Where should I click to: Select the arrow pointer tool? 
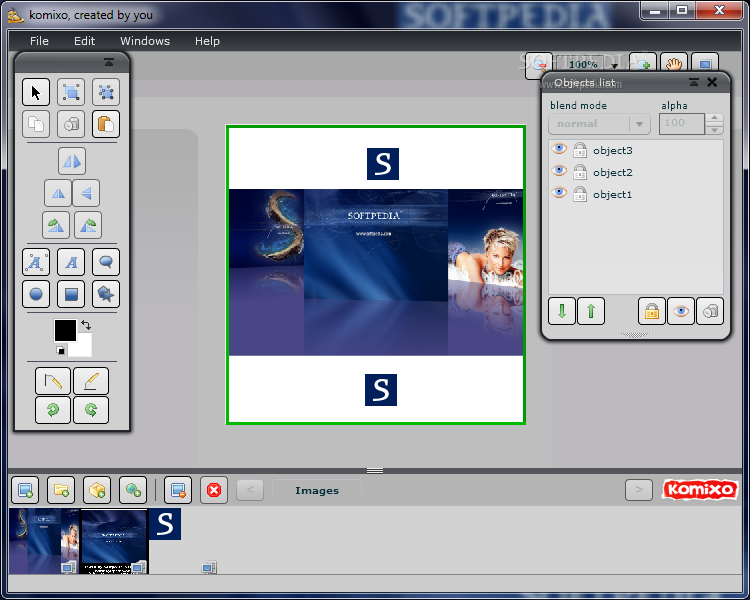click(36, 92)
